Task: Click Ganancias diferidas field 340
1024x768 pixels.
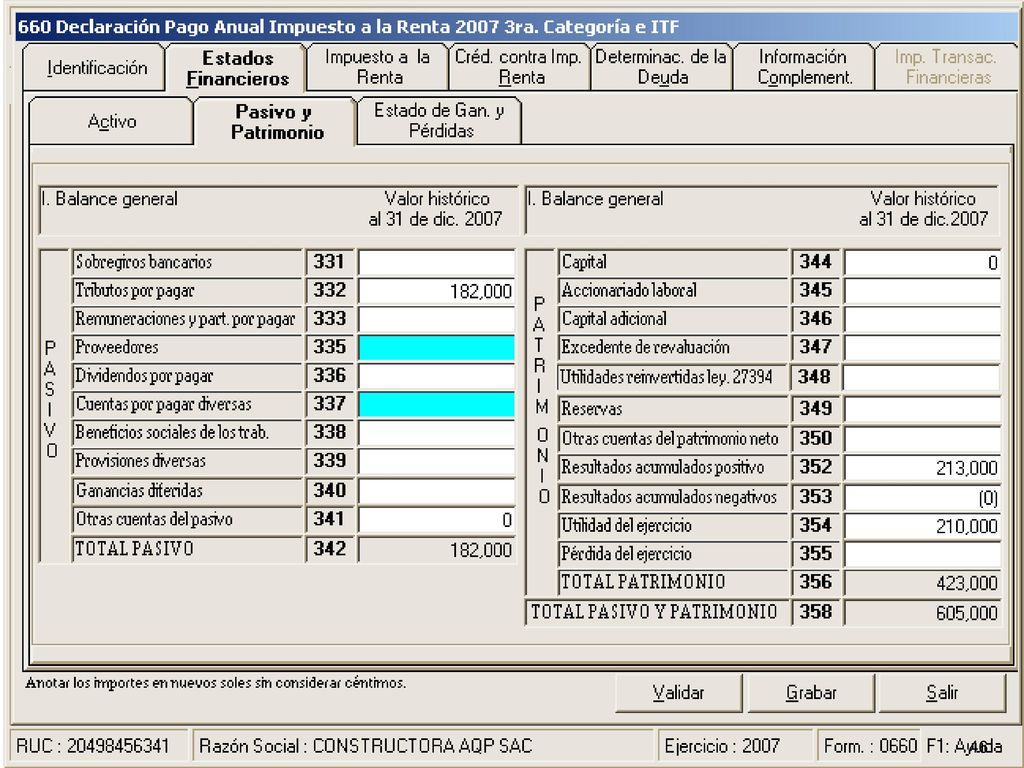Action: pos(436,491)
